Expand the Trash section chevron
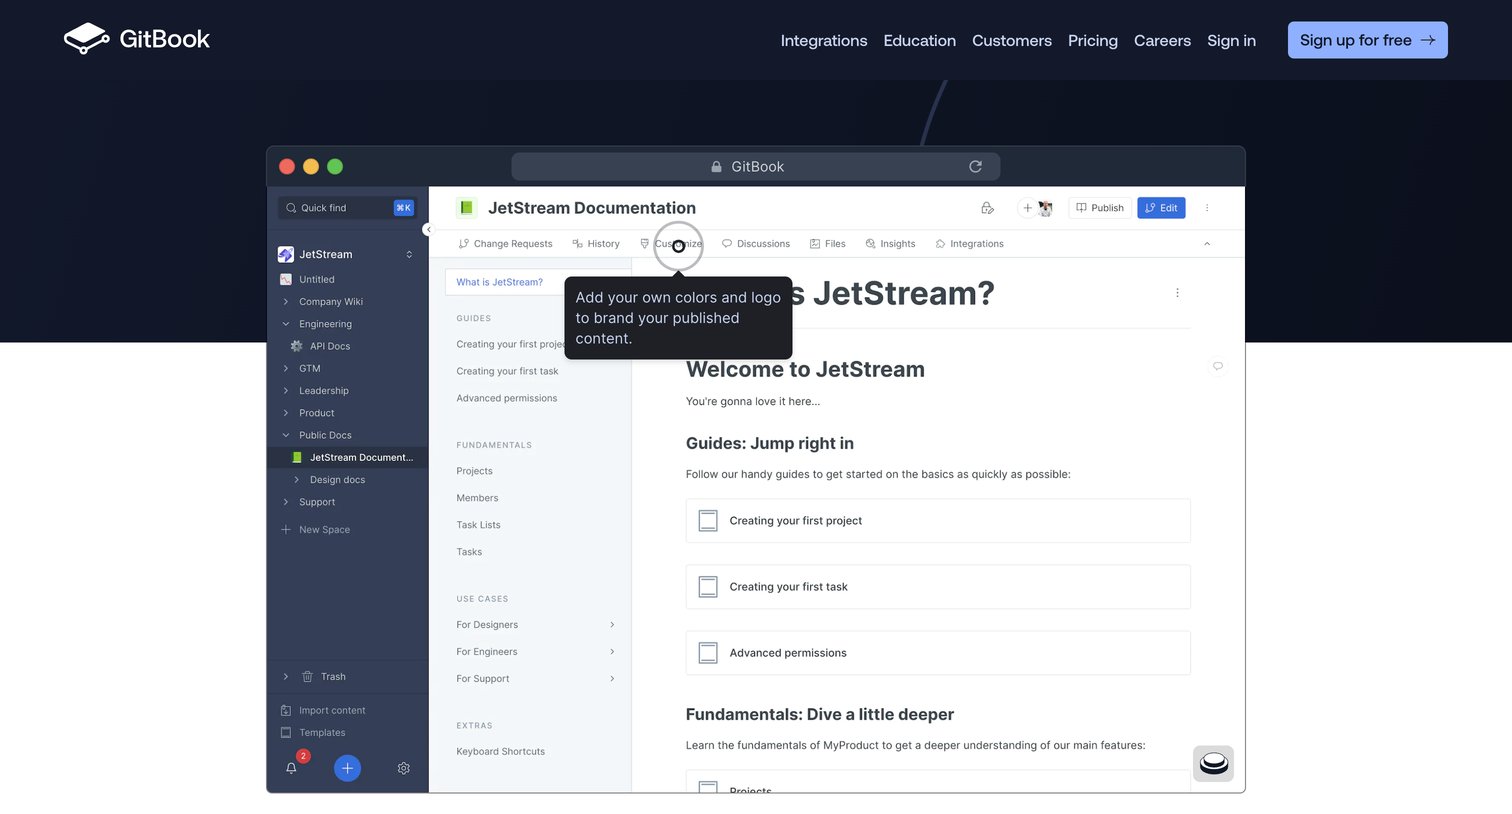 coord(286,677)
